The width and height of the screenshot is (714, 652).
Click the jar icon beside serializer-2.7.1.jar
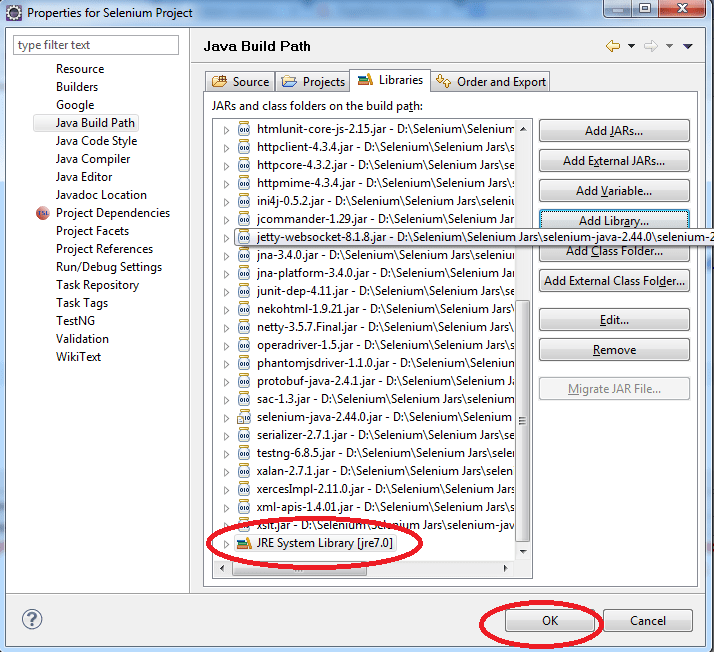click(x=244, y=435)
